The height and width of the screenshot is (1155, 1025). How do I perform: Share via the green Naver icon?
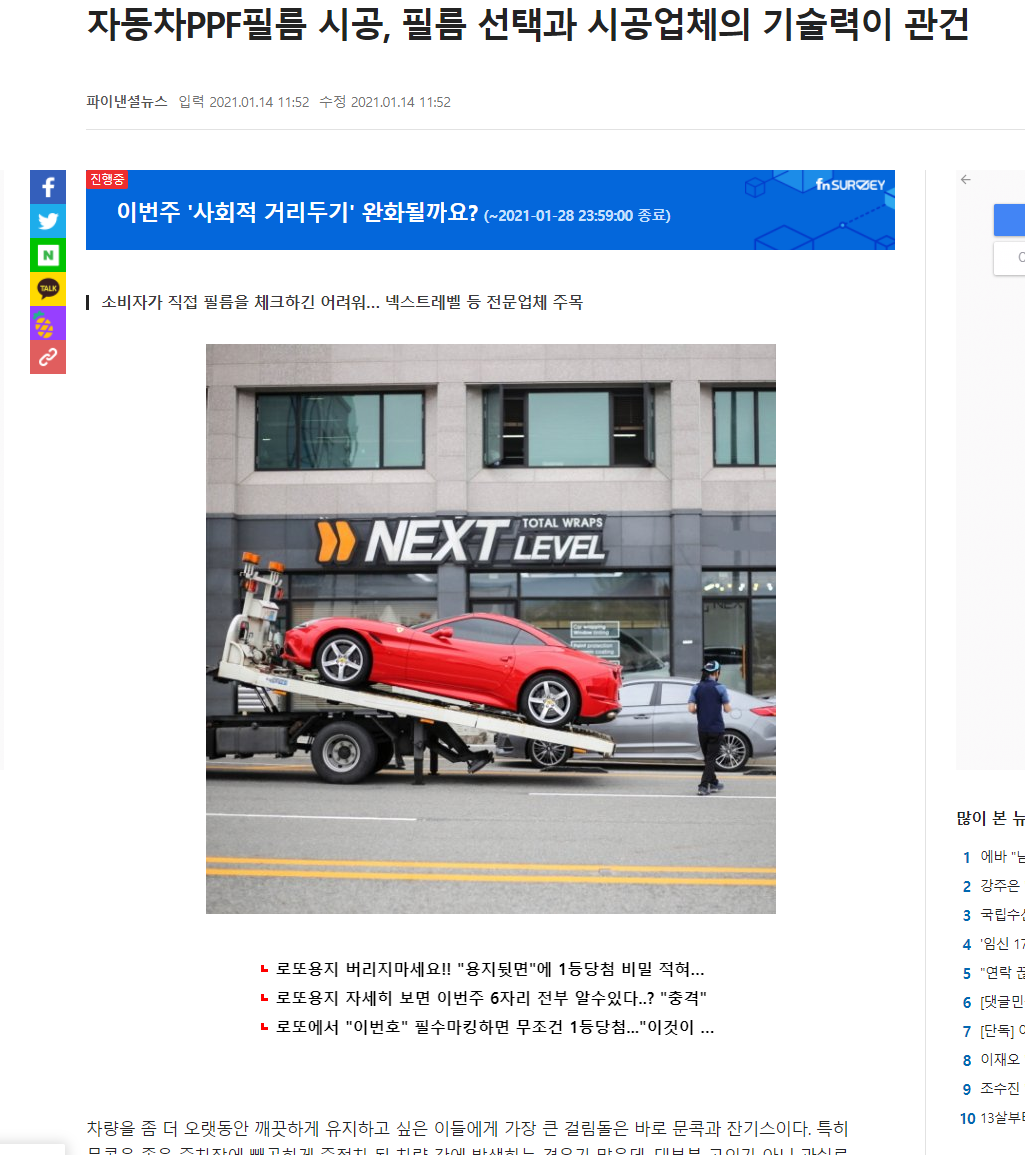click(x=48, y=255)
